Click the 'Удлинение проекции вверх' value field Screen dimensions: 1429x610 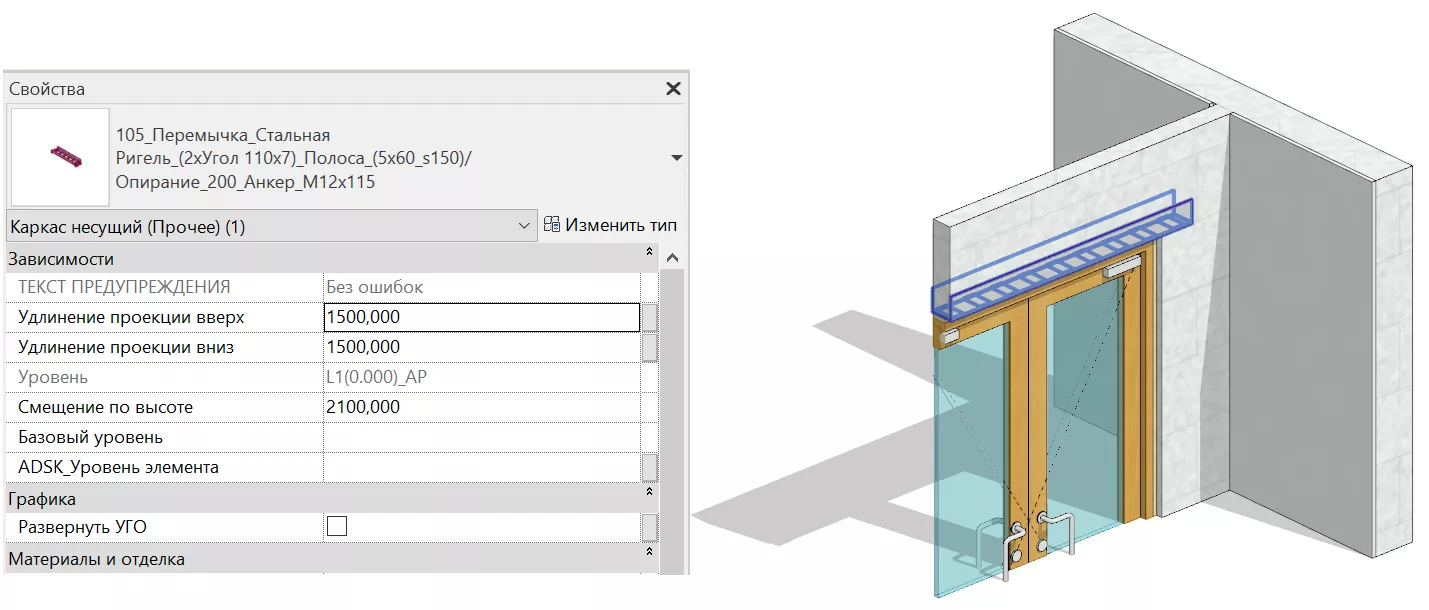coord(480,317)
